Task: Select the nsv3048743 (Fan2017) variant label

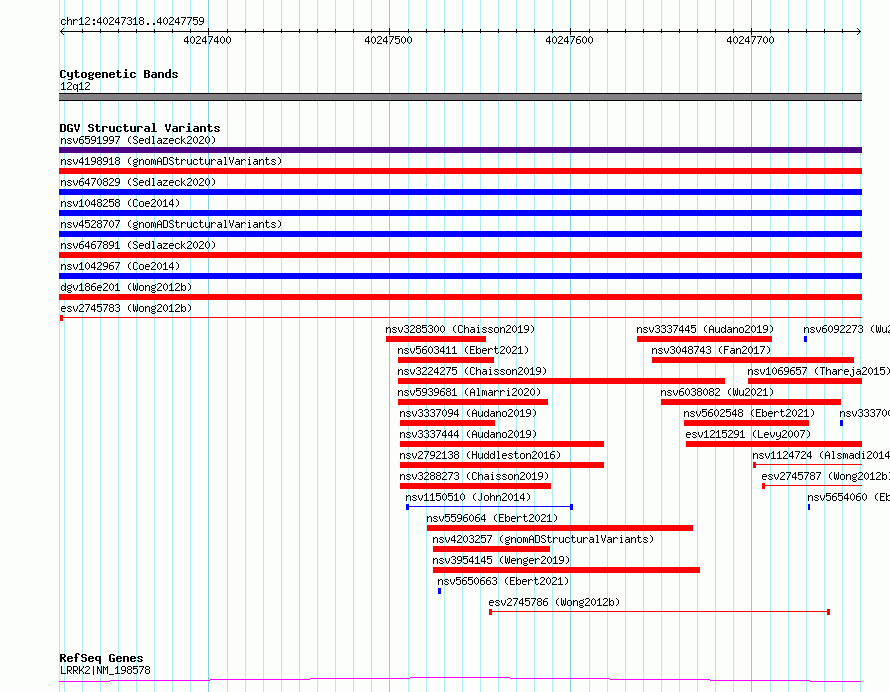Action: pos(710,350)
